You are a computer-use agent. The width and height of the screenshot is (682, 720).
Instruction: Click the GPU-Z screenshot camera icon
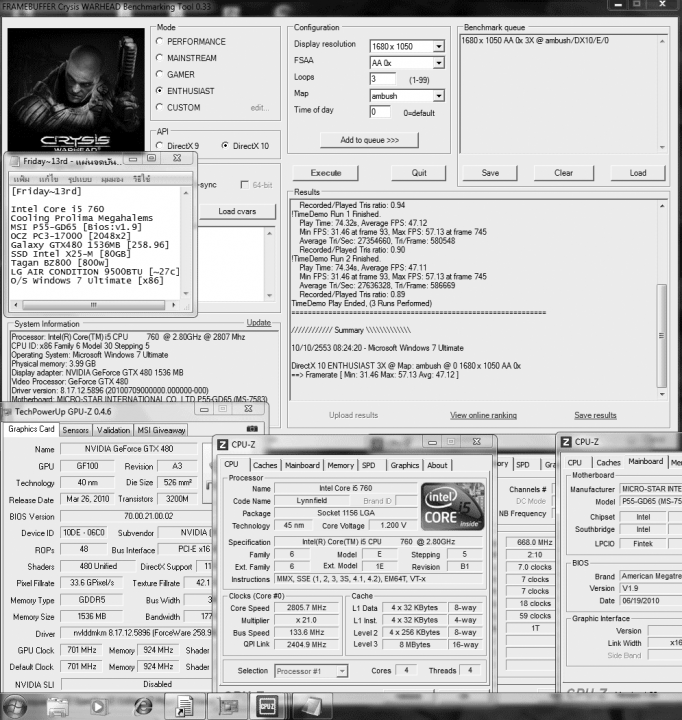pos(252,428)
